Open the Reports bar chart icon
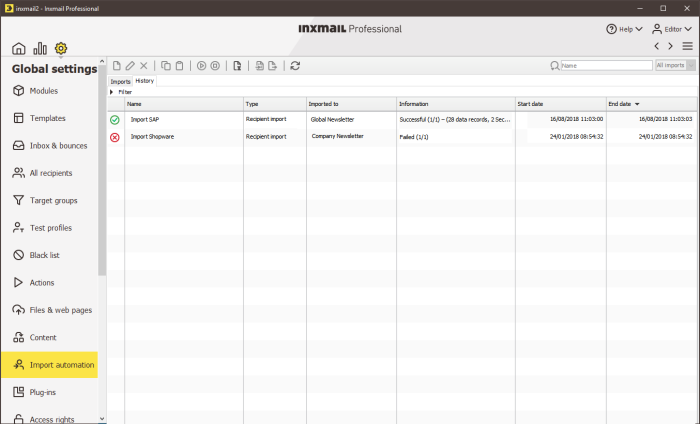The image size is (700, 424). click(x=40, y=48)
